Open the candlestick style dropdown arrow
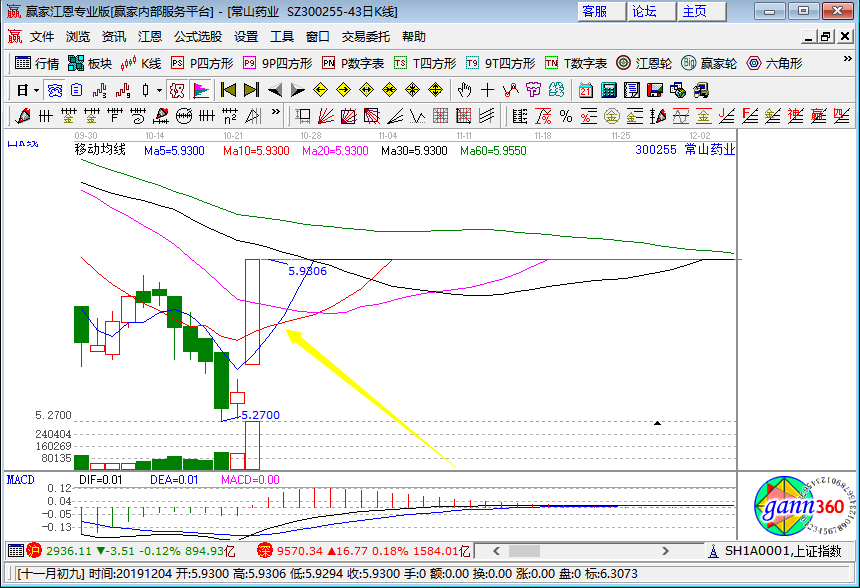The height and width of the screenshot is (588, 860). [x=160, y=90]
